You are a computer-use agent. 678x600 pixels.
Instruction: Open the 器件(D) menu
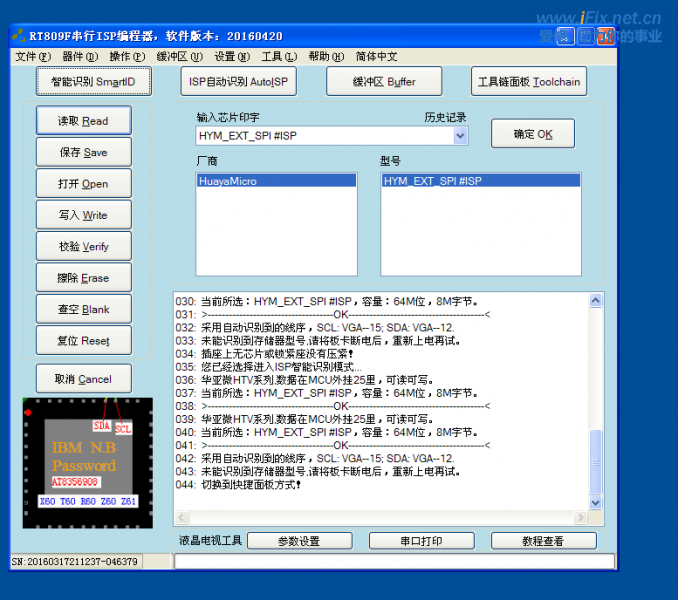(80, 57)
